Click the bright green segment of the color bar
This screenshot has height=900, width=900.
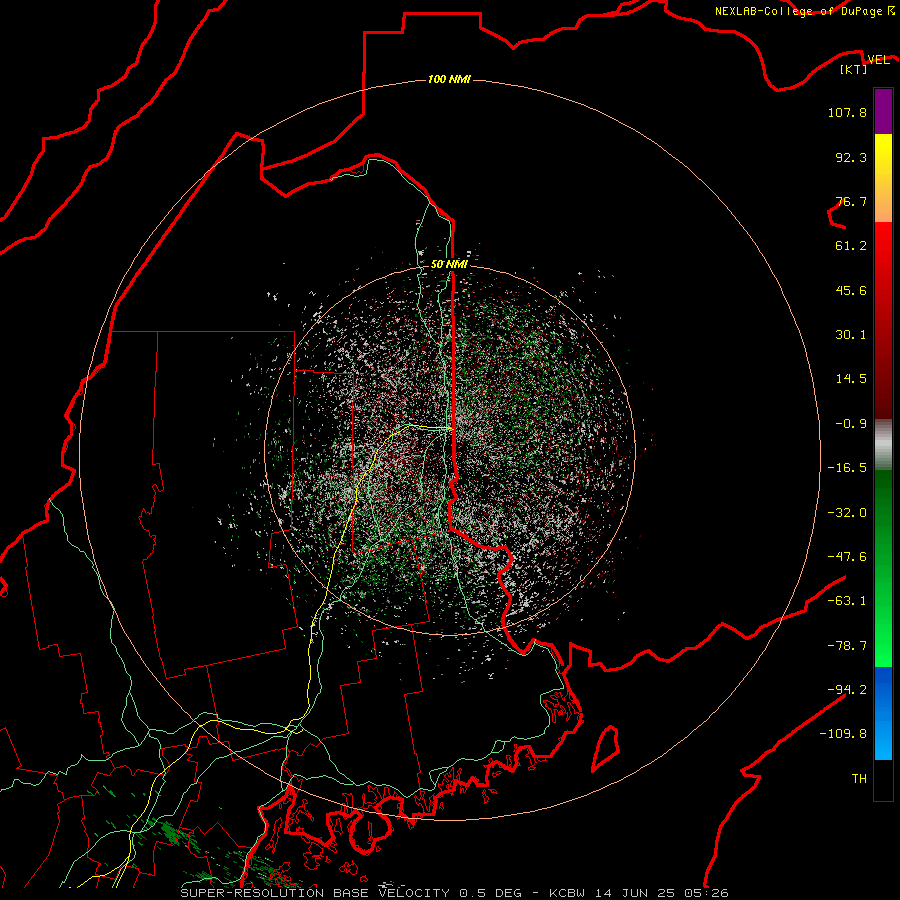[883, 568]
